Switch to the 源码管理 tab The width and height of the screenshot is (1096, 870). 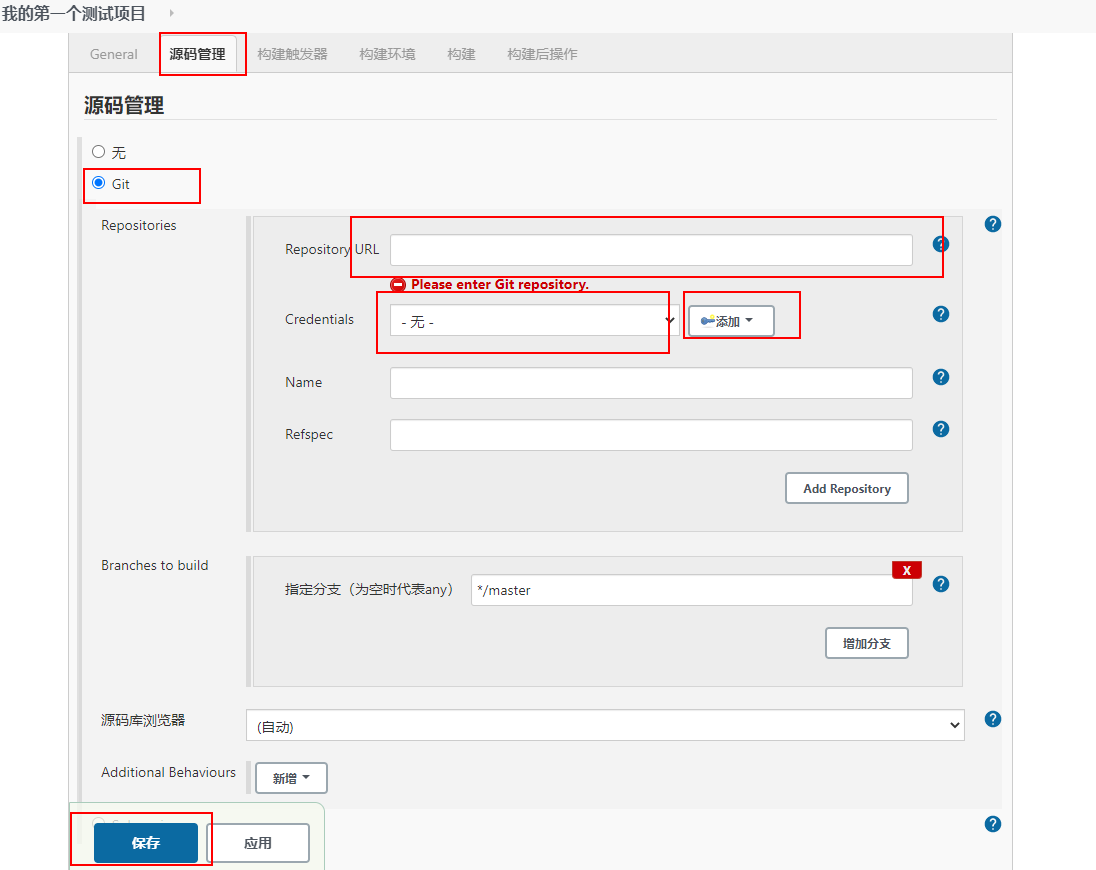tap(197, 54)
